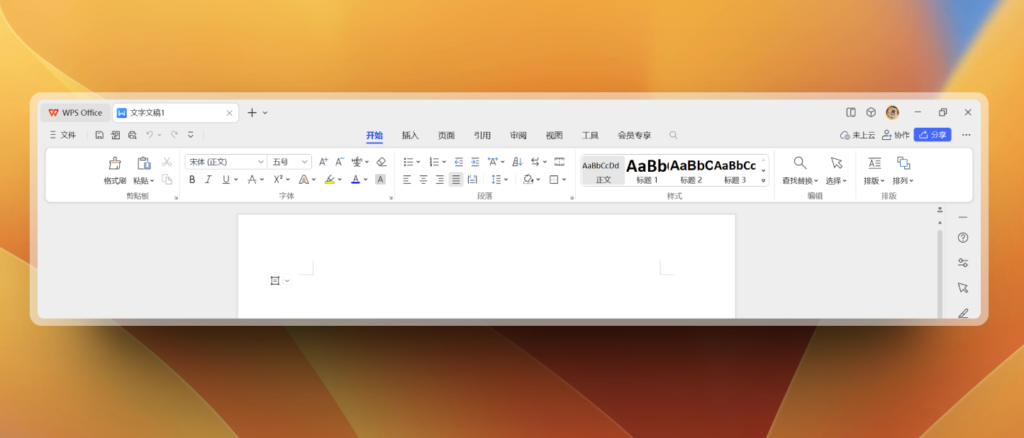This screenshot has height=438, width=1024.
Task: Open the new tab dropdown chevron
Action: 265,113
